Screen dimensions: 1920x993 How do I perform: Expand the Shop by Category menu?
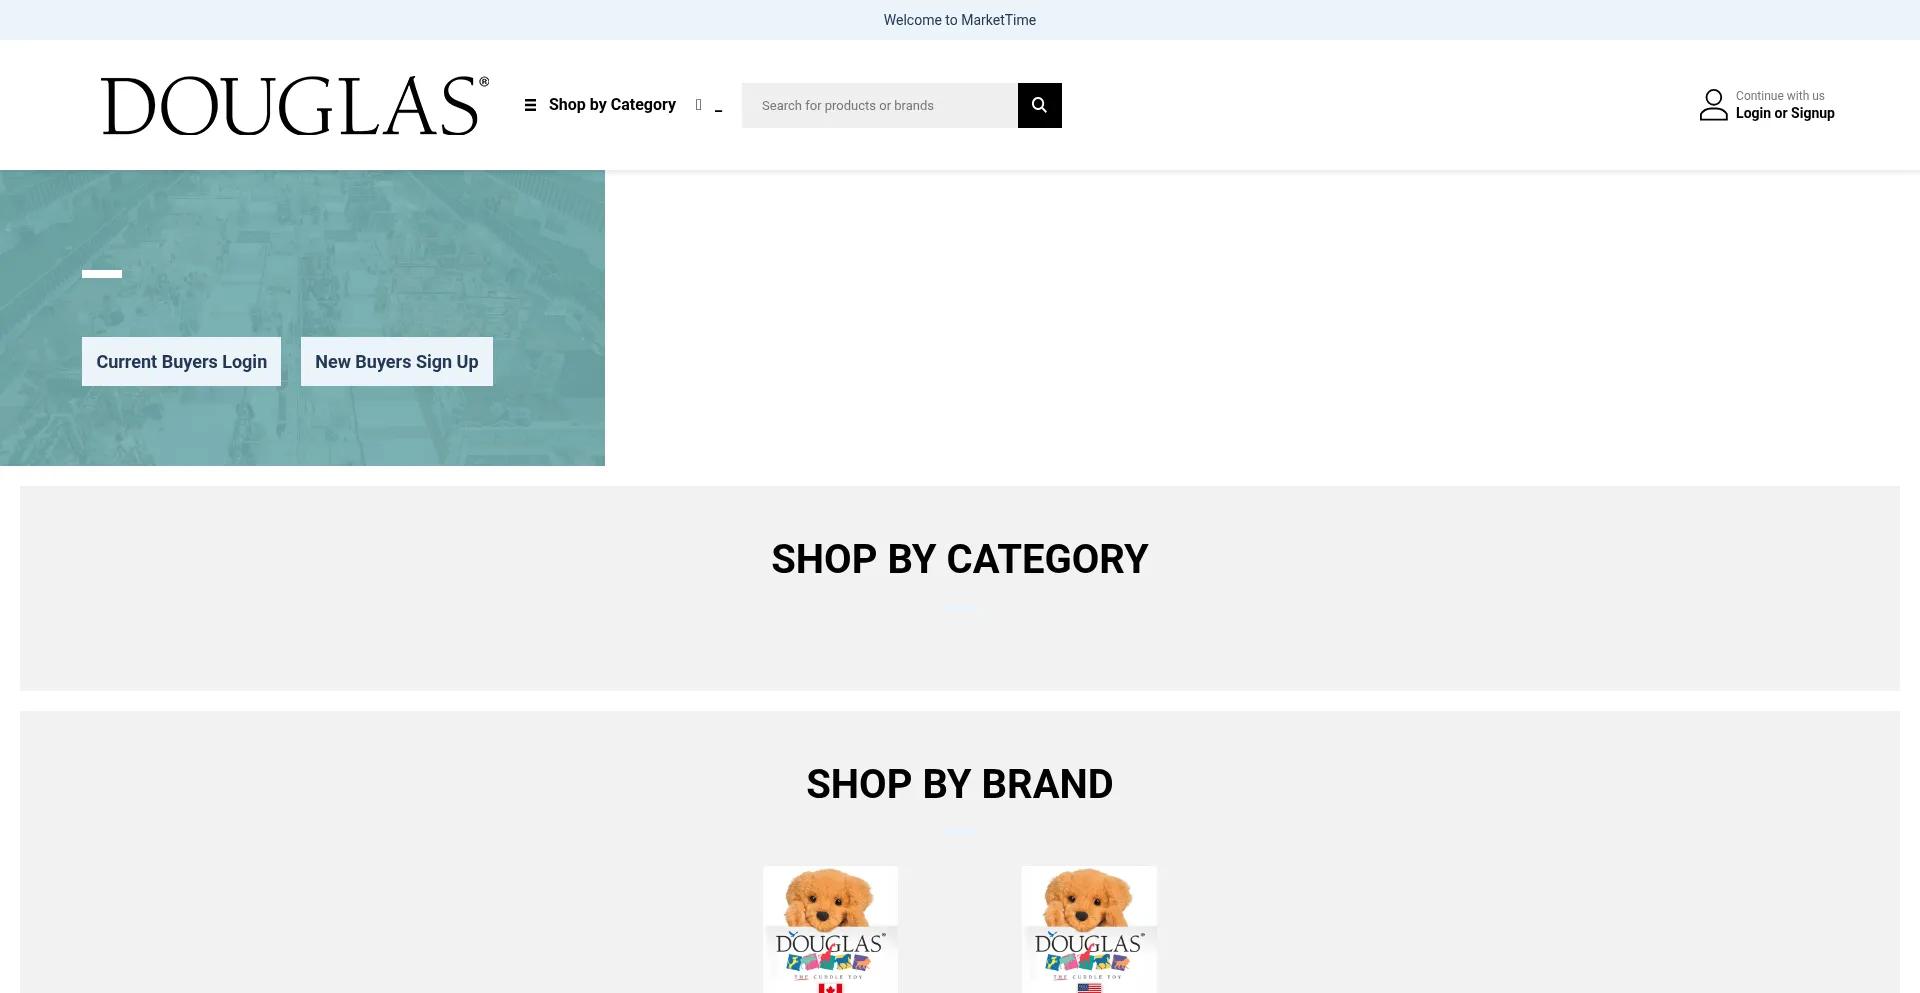click(x=612, y=105)
